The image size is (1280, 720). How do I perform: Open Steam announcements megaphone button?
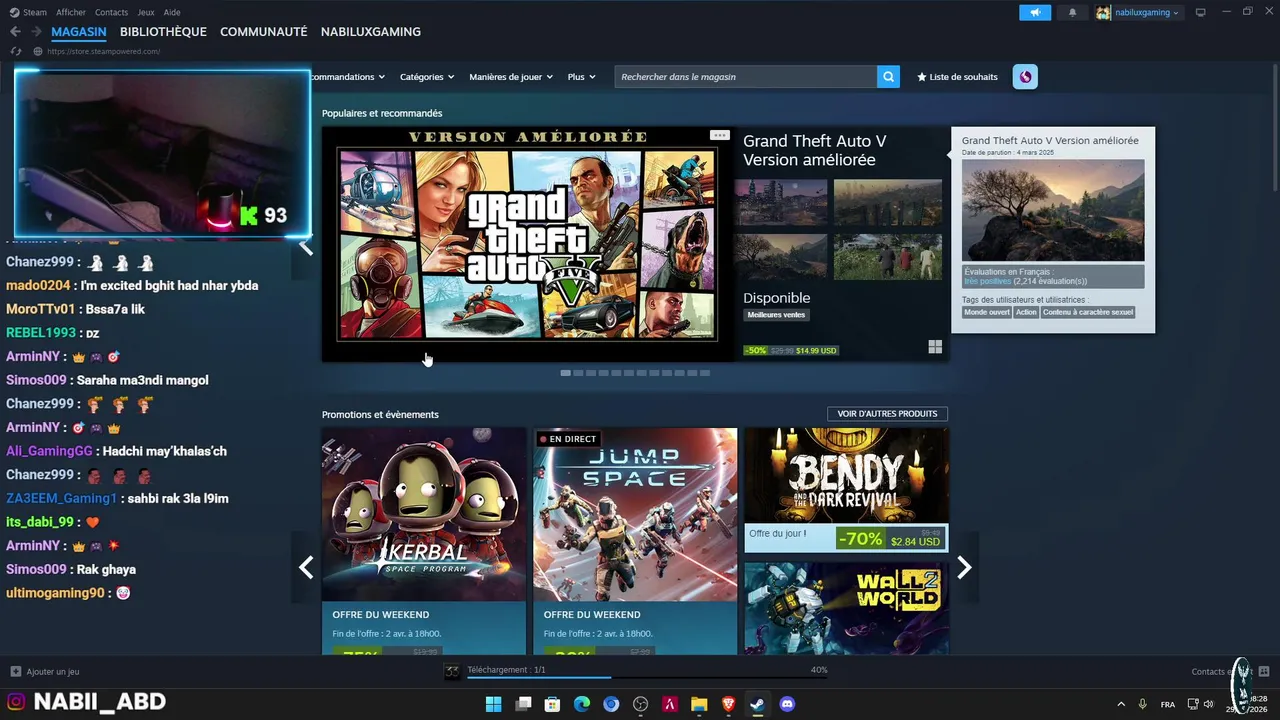click(x=1035, y=12)
